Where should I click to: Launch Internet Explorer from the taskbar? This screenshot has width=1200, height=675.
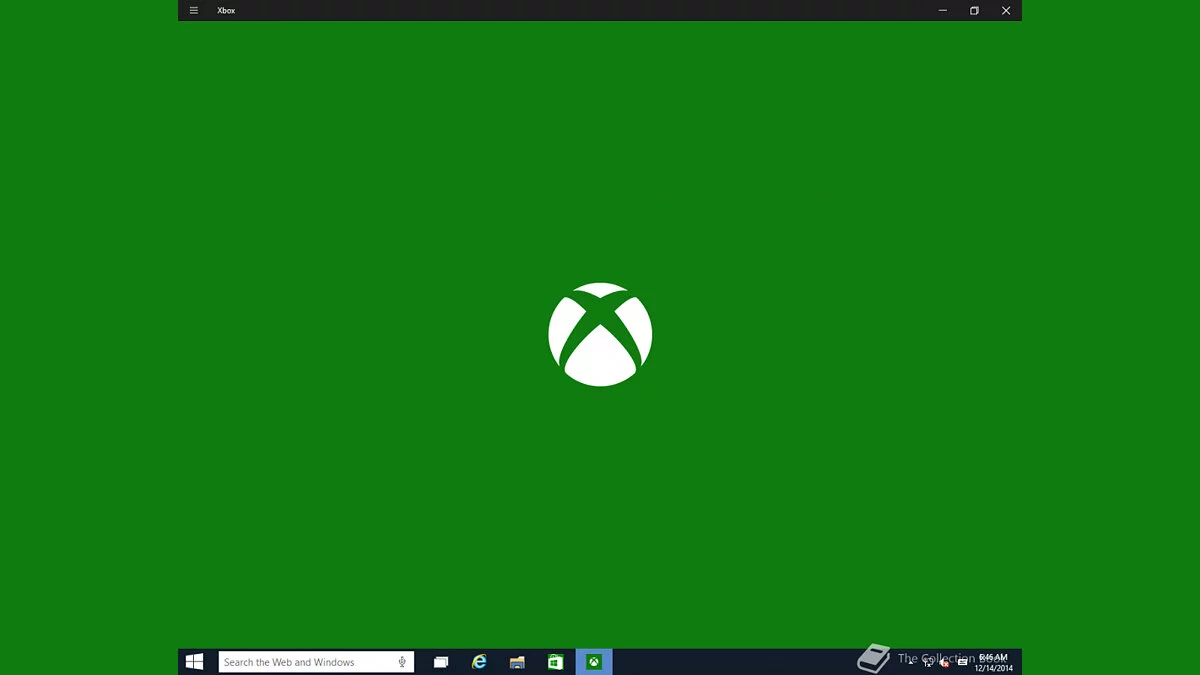tap(479, 662)
